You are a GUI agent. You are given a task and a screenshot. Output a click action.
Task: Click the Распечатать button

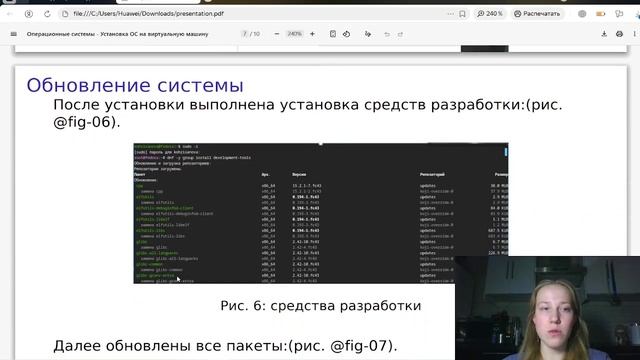(537, 14)
